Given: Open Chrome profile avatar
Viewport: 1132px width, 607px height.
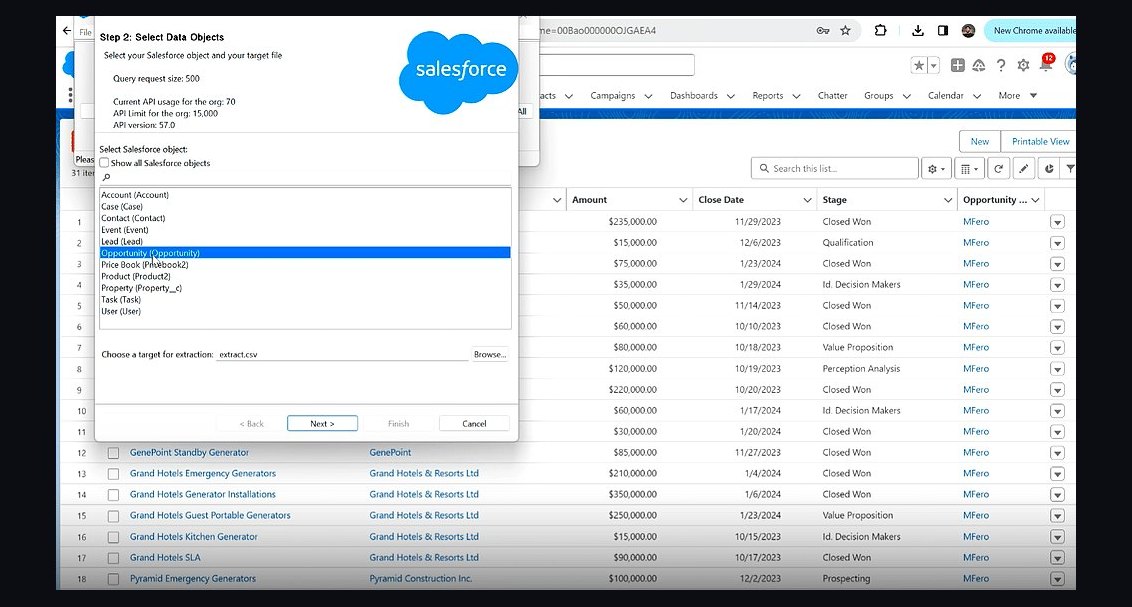Looking at the screenshot, I should [969, 30].
